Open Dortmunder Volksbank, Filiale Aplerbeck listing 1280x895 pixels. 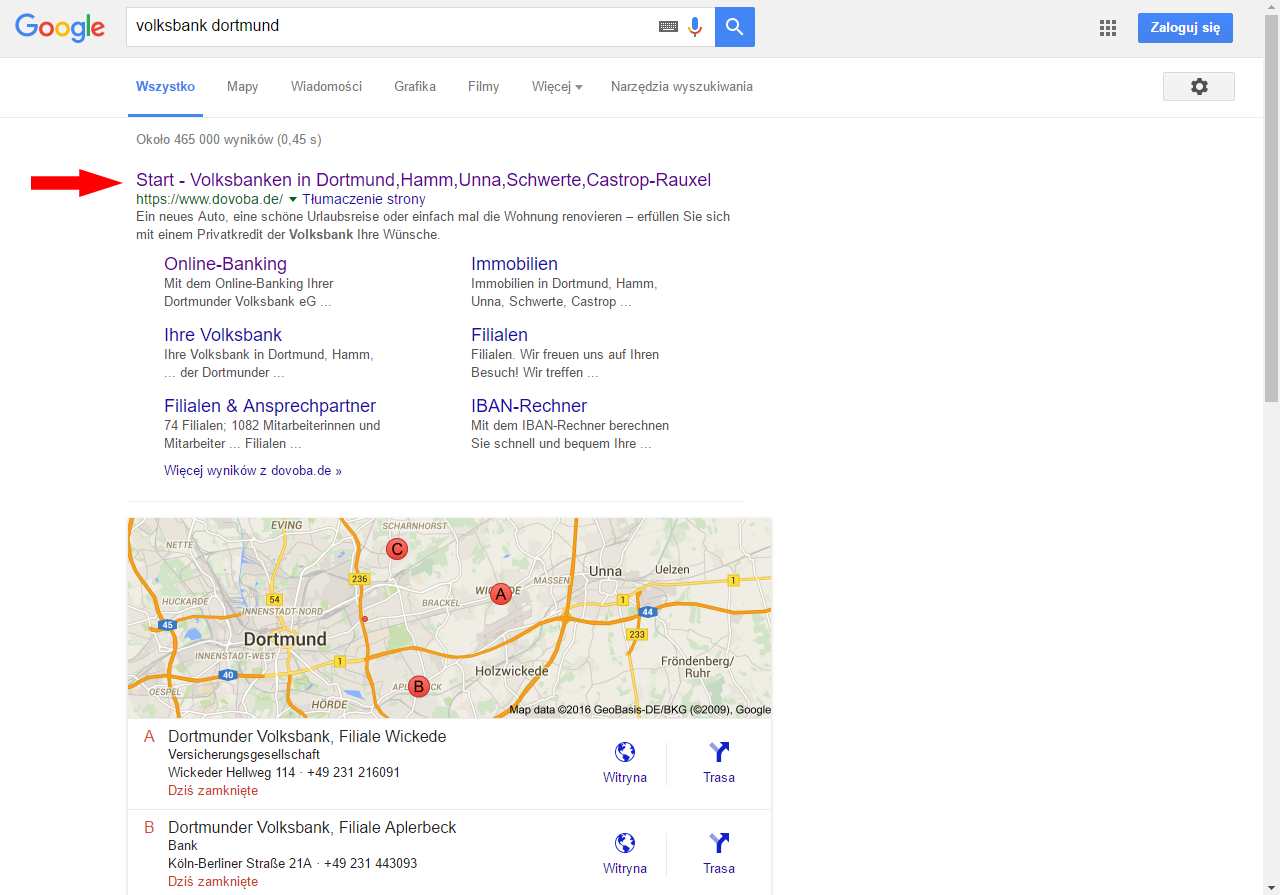click(x=312, y=828)
